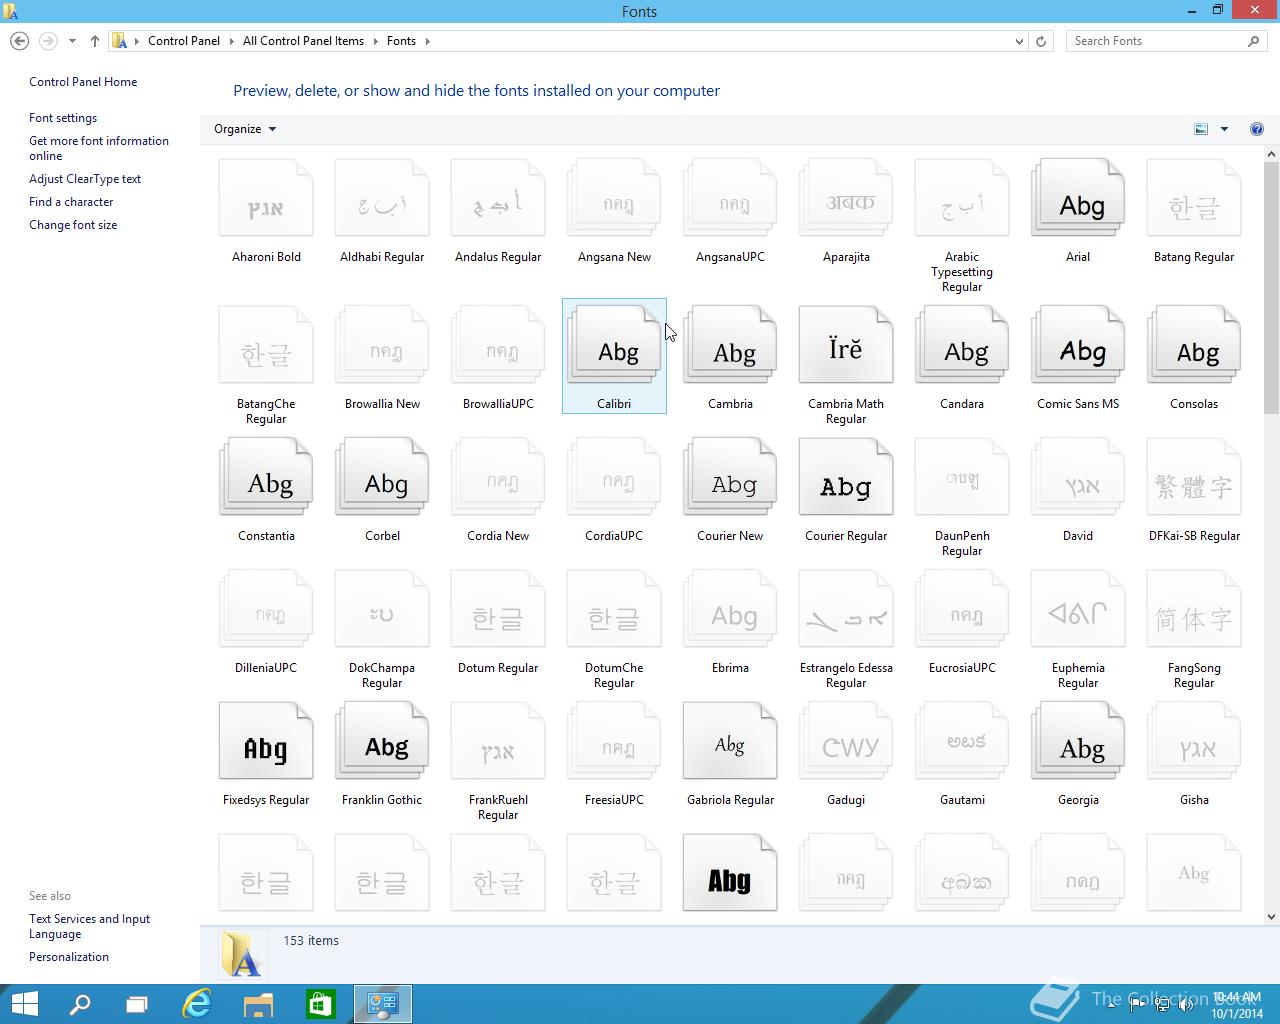Expand the view options dropdown arrow
This screenshot has height=1024, width=1280.
(1224, 129)
